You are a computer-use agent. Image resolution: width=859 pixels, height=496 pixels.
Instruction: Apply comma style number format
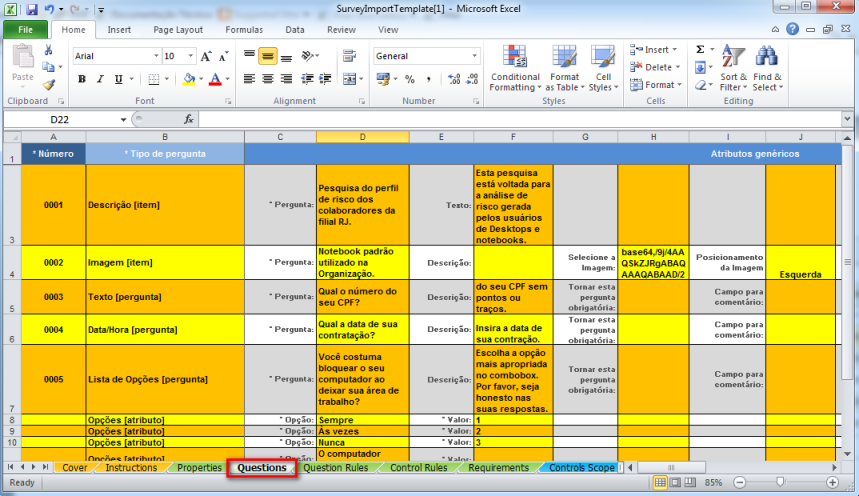click(428, 79)
